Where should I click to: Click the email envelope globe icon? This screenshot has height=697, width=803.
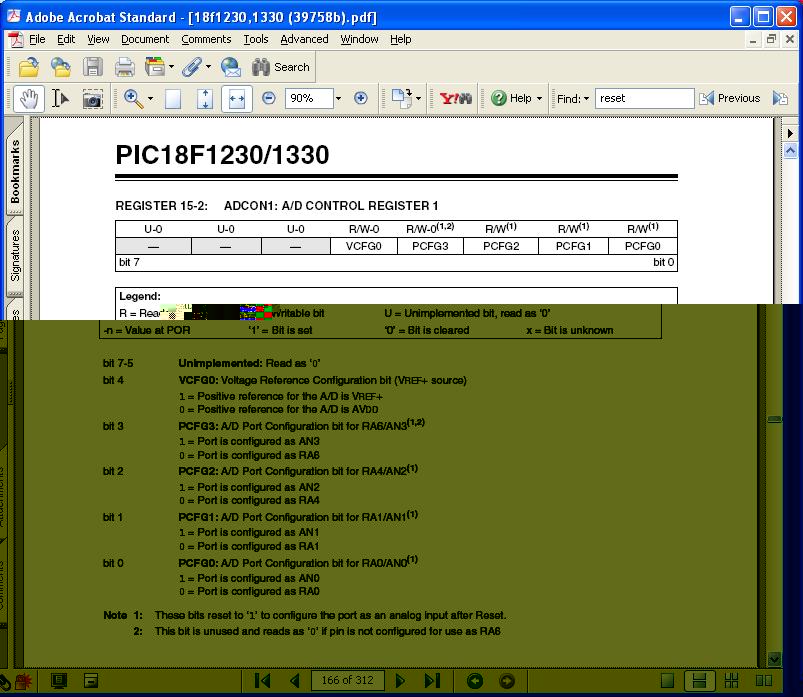coord(231,67)
